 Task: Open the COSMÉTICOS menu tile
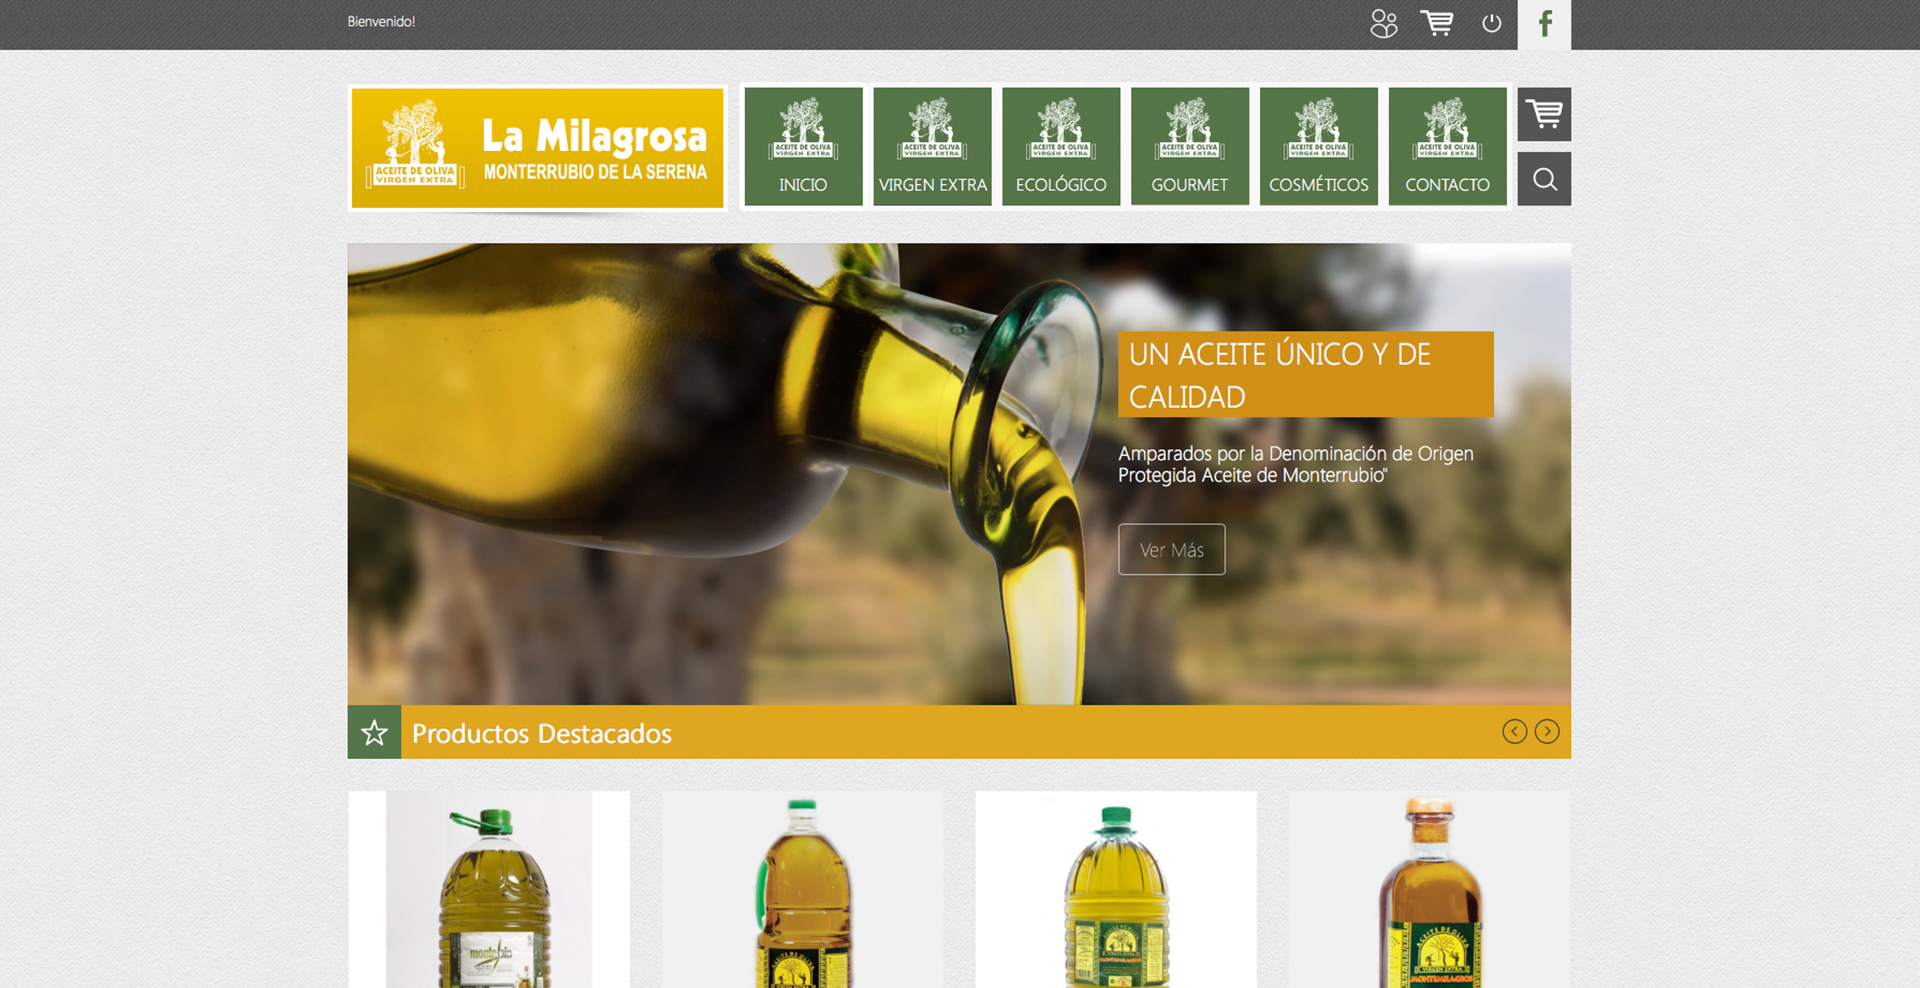tap(1318, 147)
